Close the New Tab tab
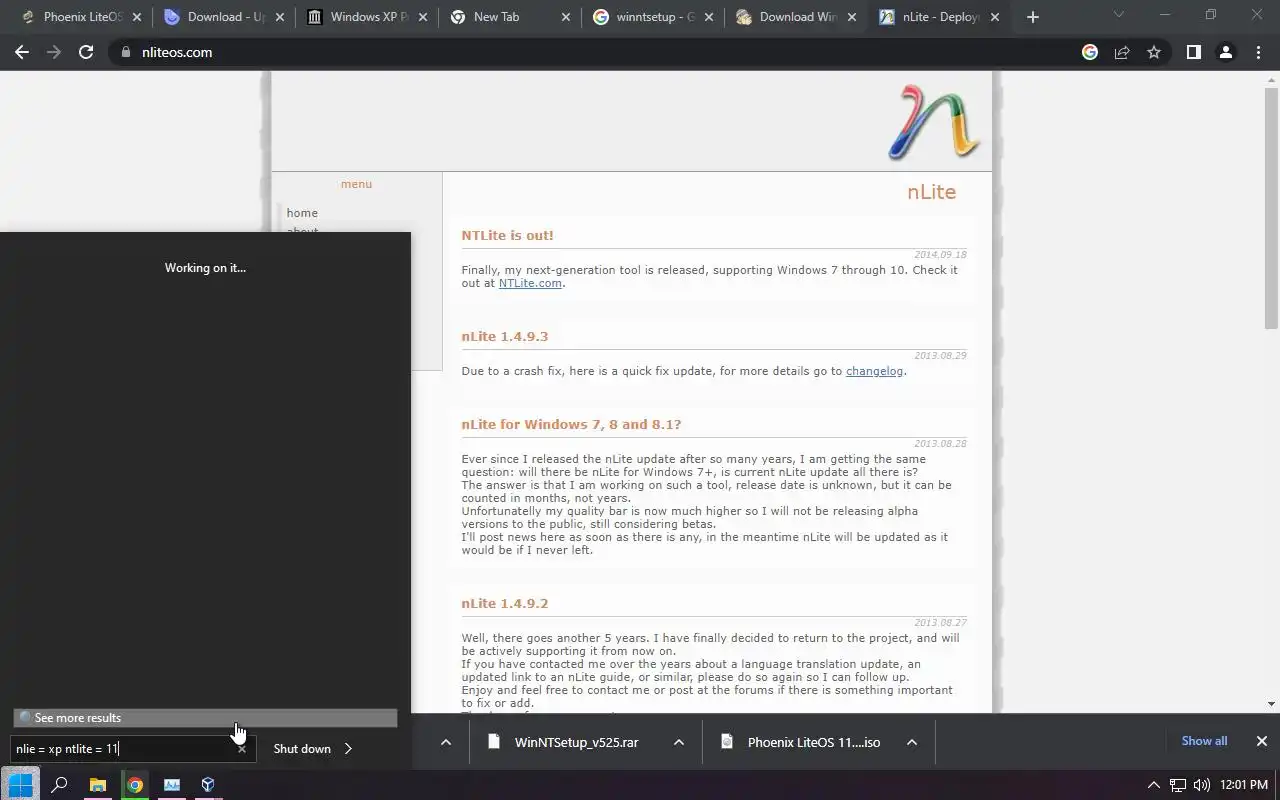The height and width of the screenshot is (800, 1280). [x=566, y=17]
